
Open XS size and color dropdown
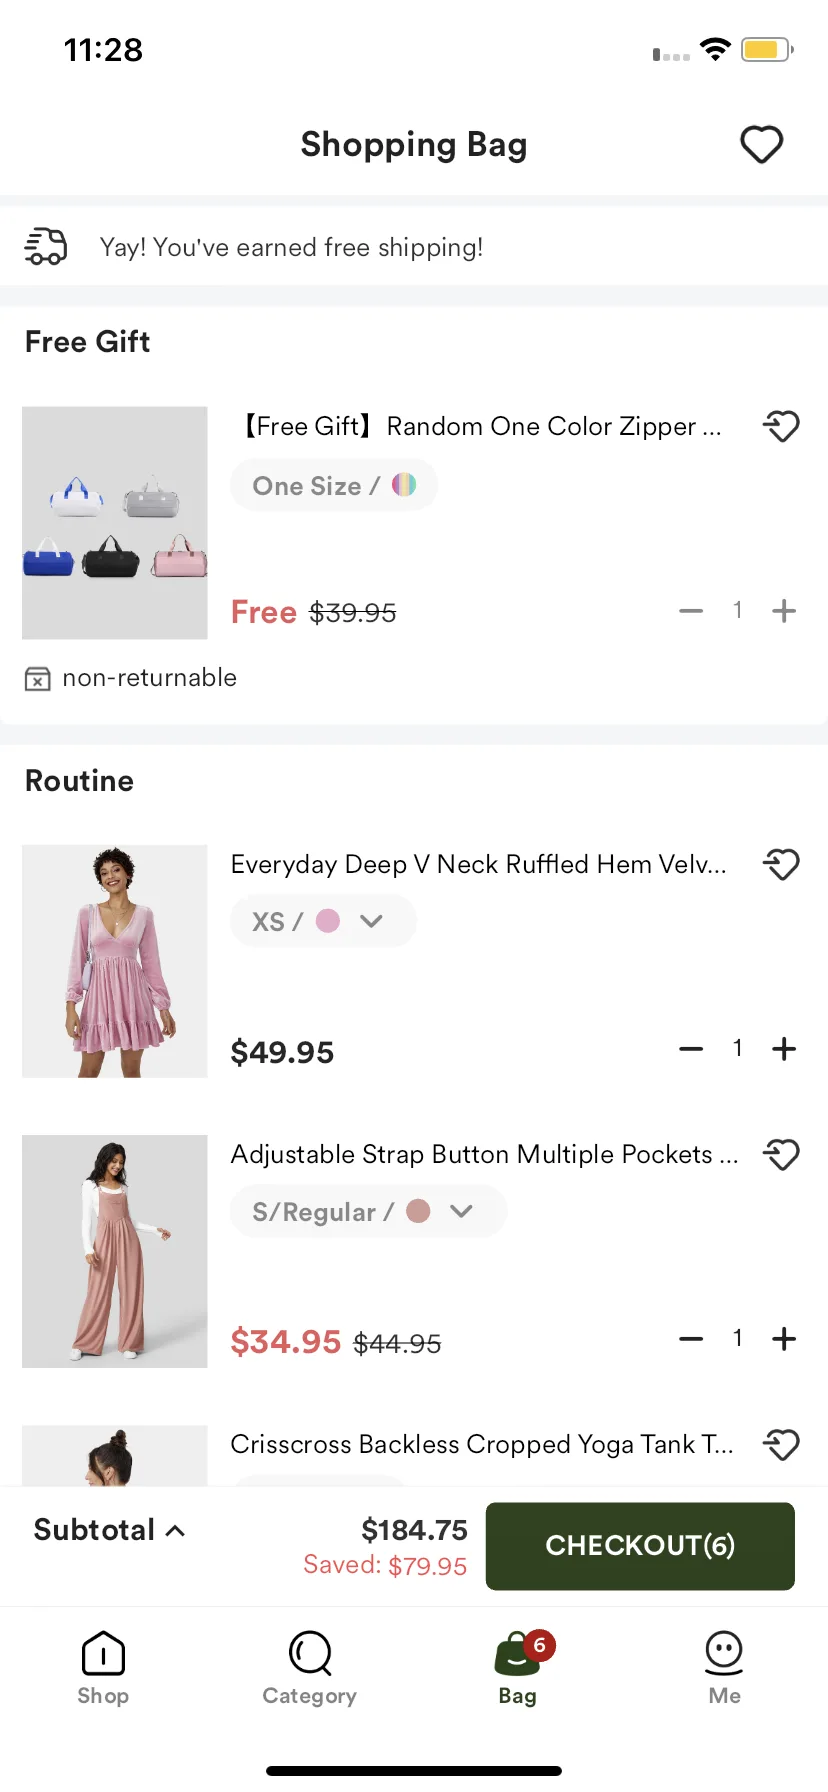[x=323, y=921]
